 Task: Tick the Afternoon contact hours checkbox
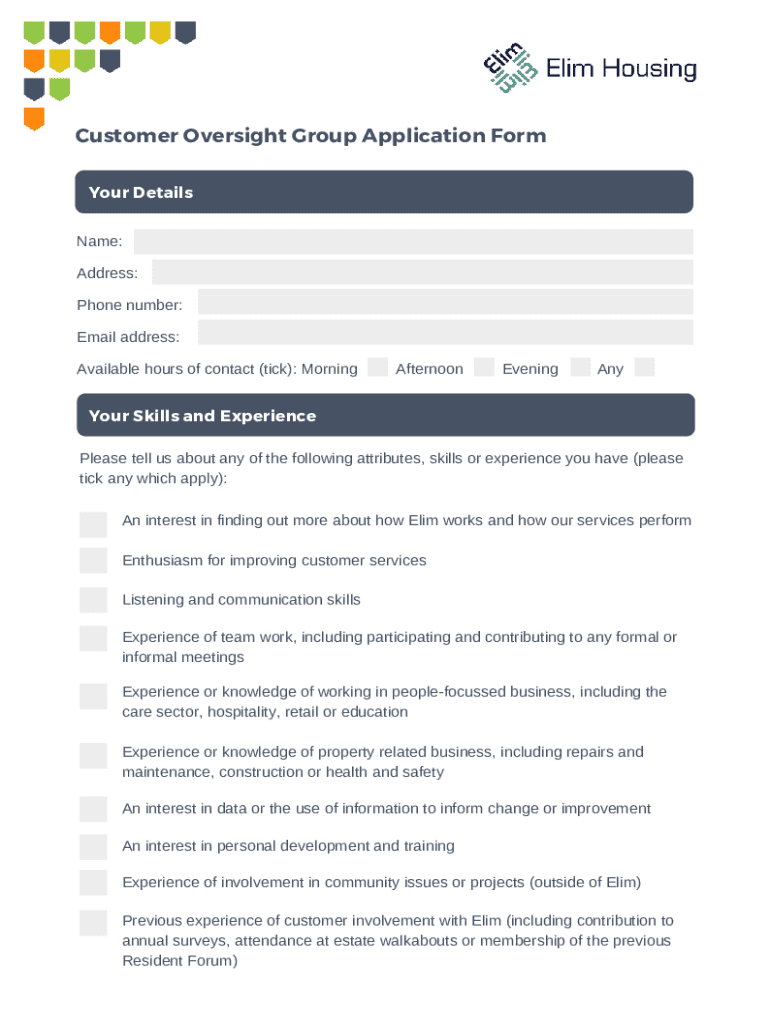[x=484, y=367]
